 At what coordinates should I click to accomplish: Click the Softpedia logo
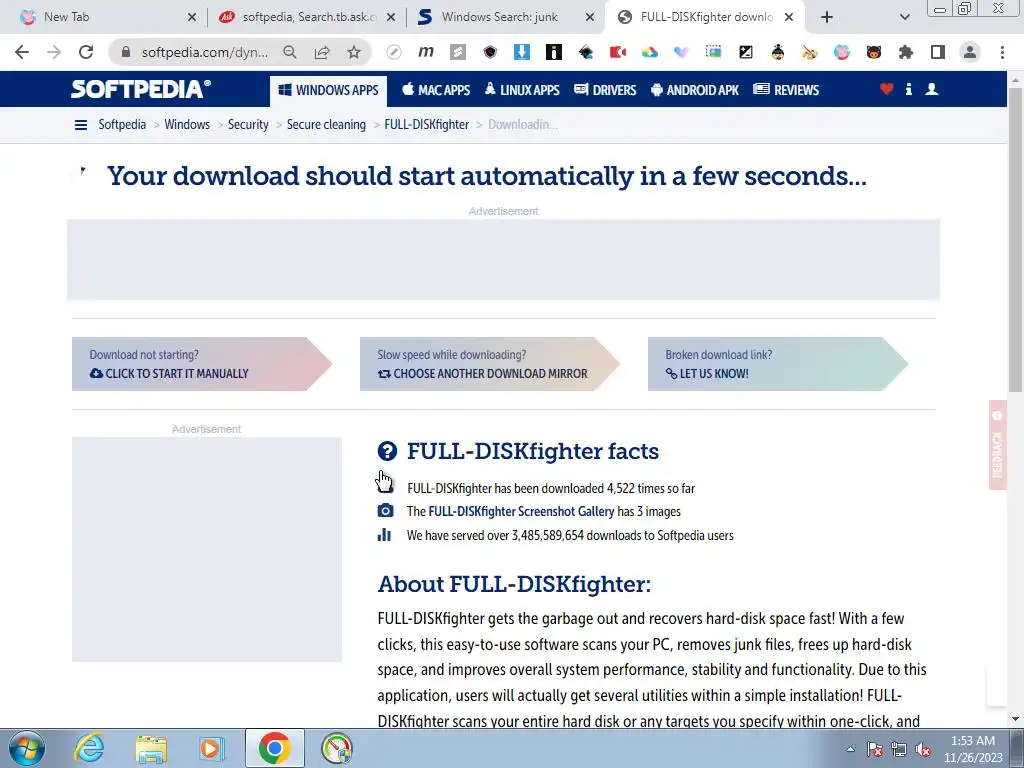[x=140, y=89]
